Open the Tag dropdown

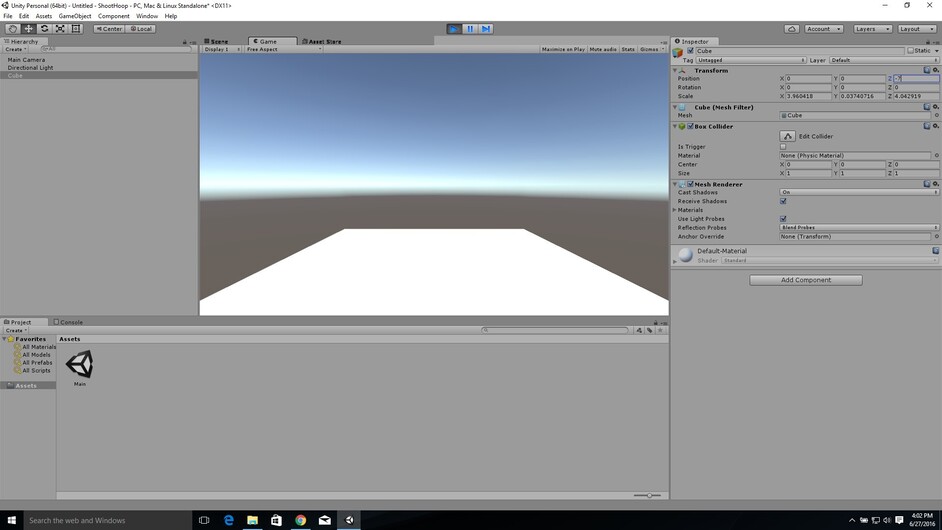pos(751,60)
